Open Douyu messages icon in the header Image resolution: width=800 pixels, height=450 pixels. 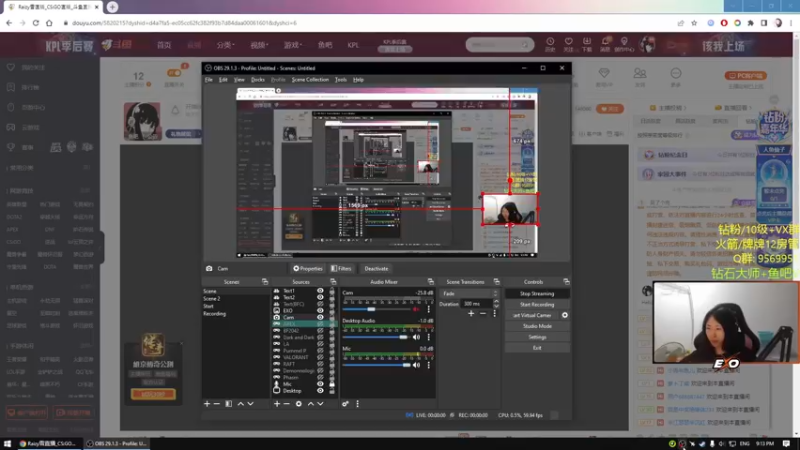[605, 44]
